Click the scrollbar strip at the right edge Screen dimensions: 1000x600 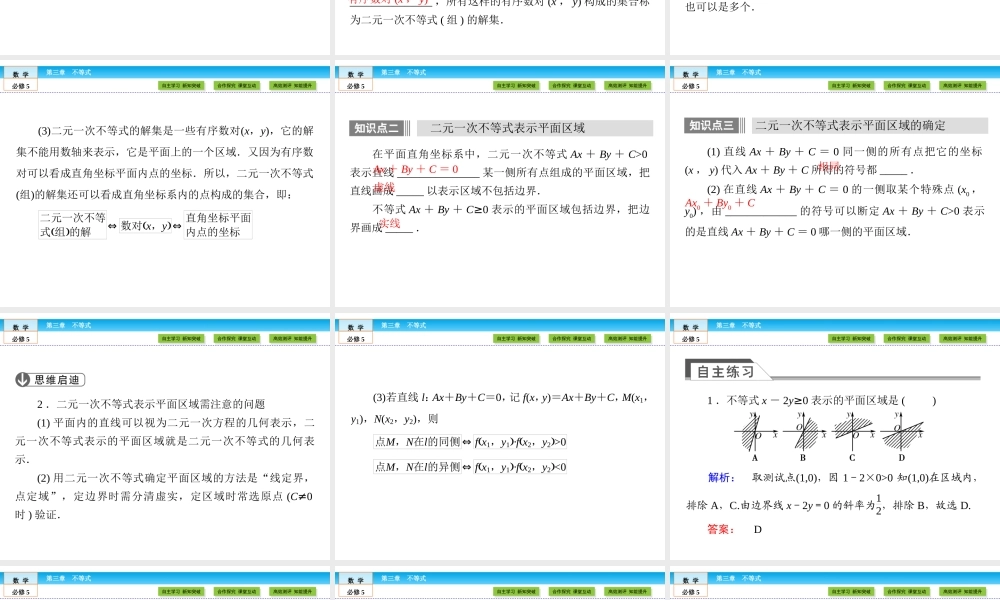click(x=997, y=300)
